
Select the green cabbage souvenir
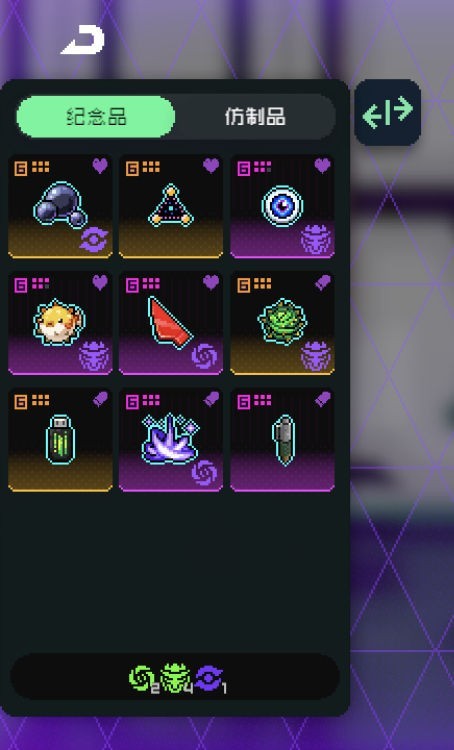tap(282, 323)
